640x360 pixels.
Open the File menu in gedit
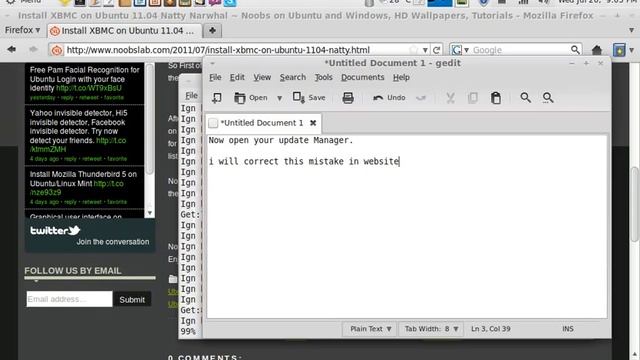click(215, 77)
